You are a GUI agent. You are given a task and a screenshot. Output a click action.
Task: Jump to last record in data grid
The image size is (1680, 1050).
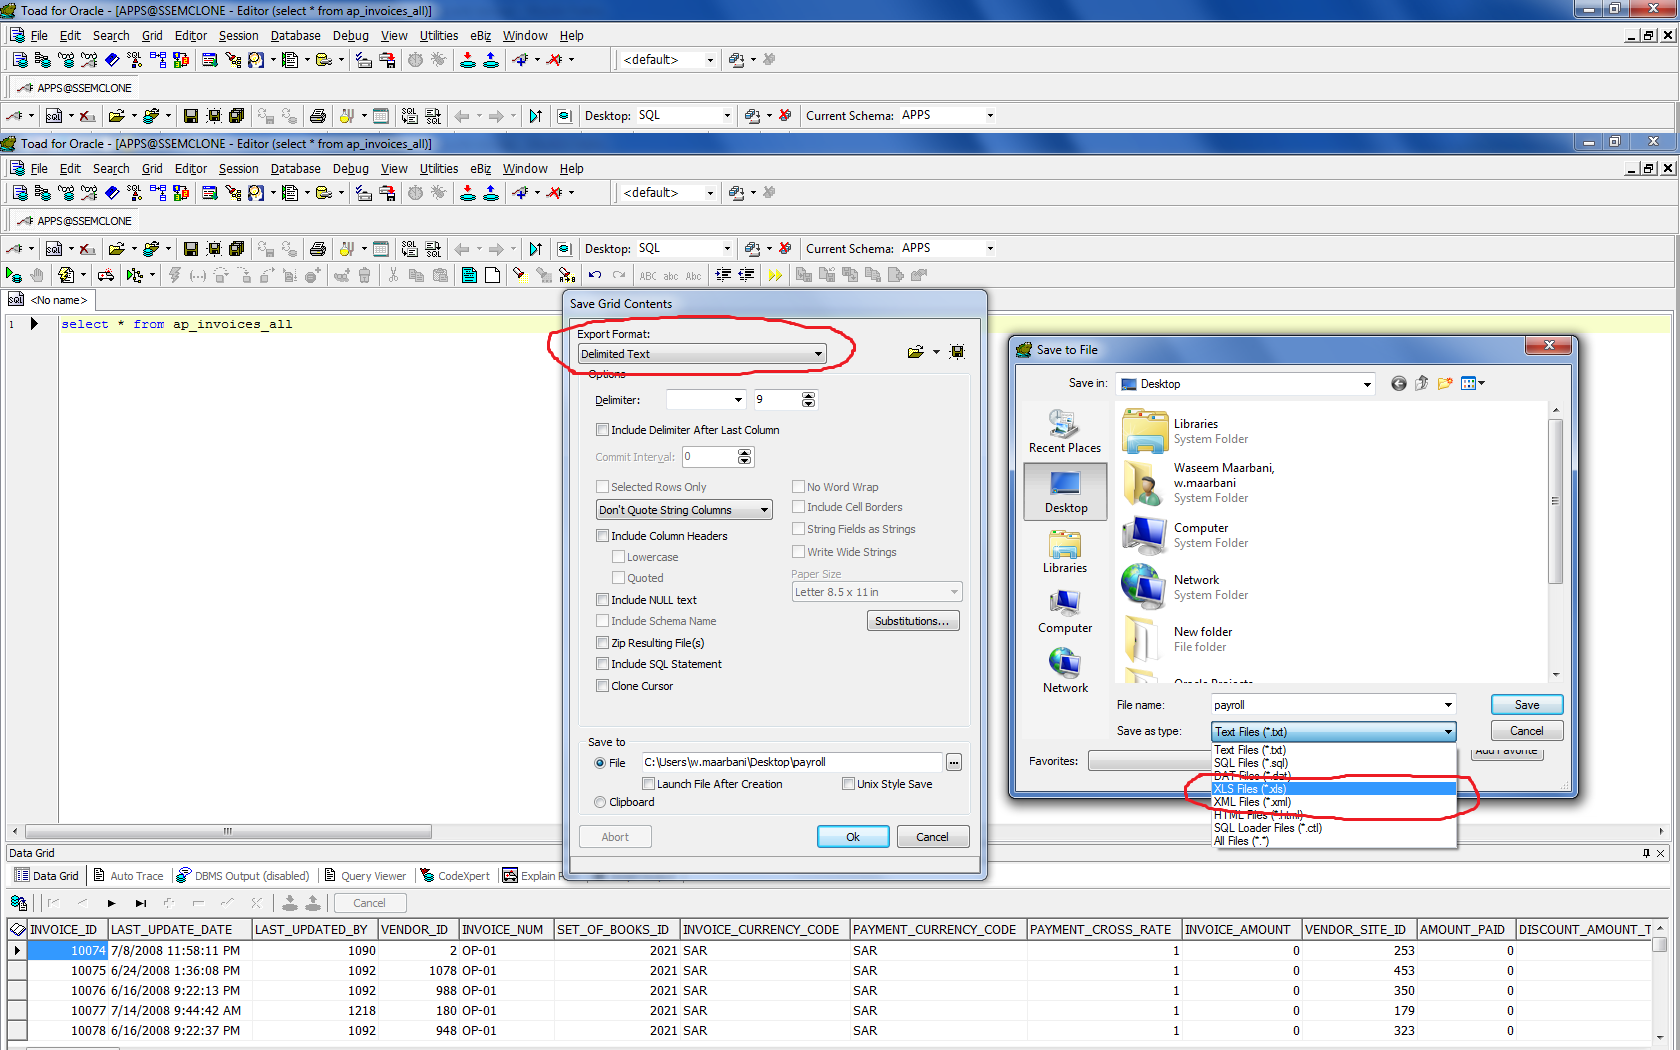(x=141, y=903)
